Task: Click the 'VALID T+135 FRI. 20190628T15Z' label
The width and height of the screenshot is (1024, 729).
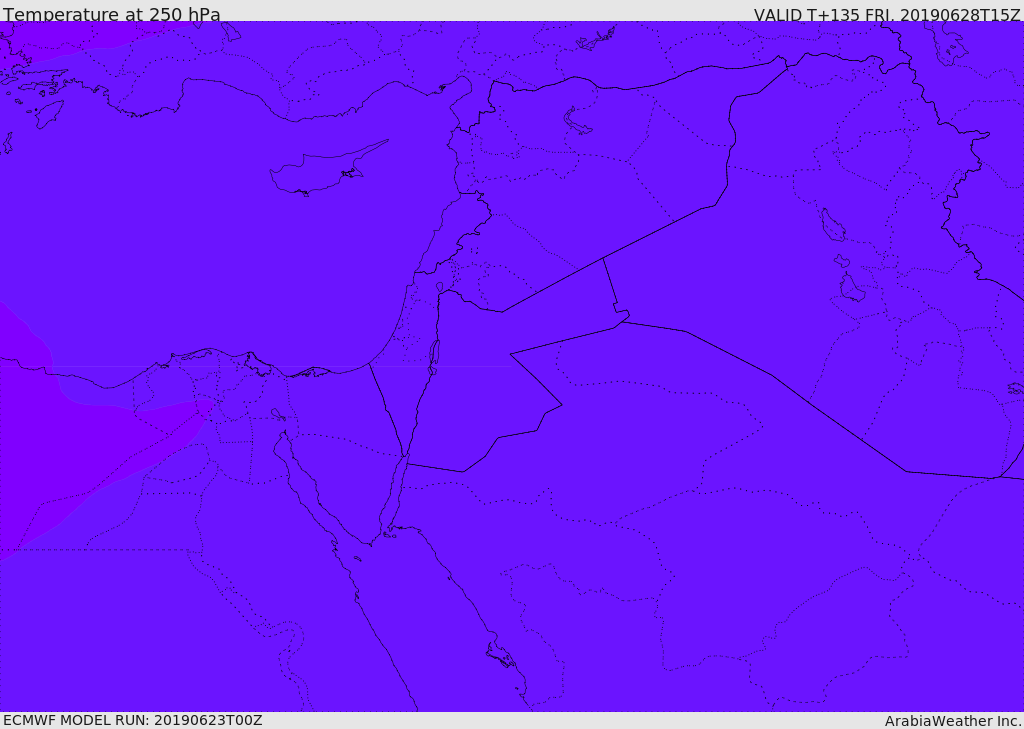Action: (887, 14)
